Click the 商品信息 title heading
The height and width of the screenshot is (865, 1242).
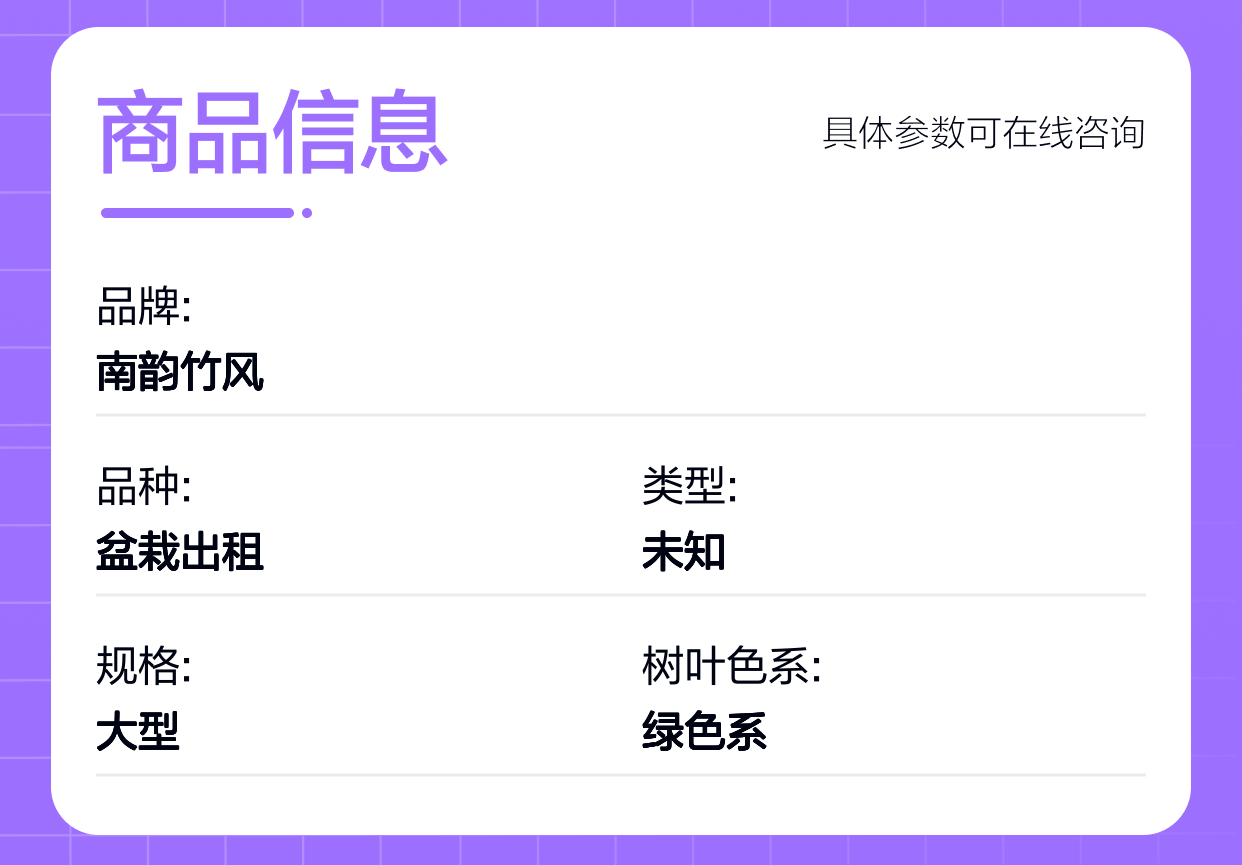[x=272, y=134]
